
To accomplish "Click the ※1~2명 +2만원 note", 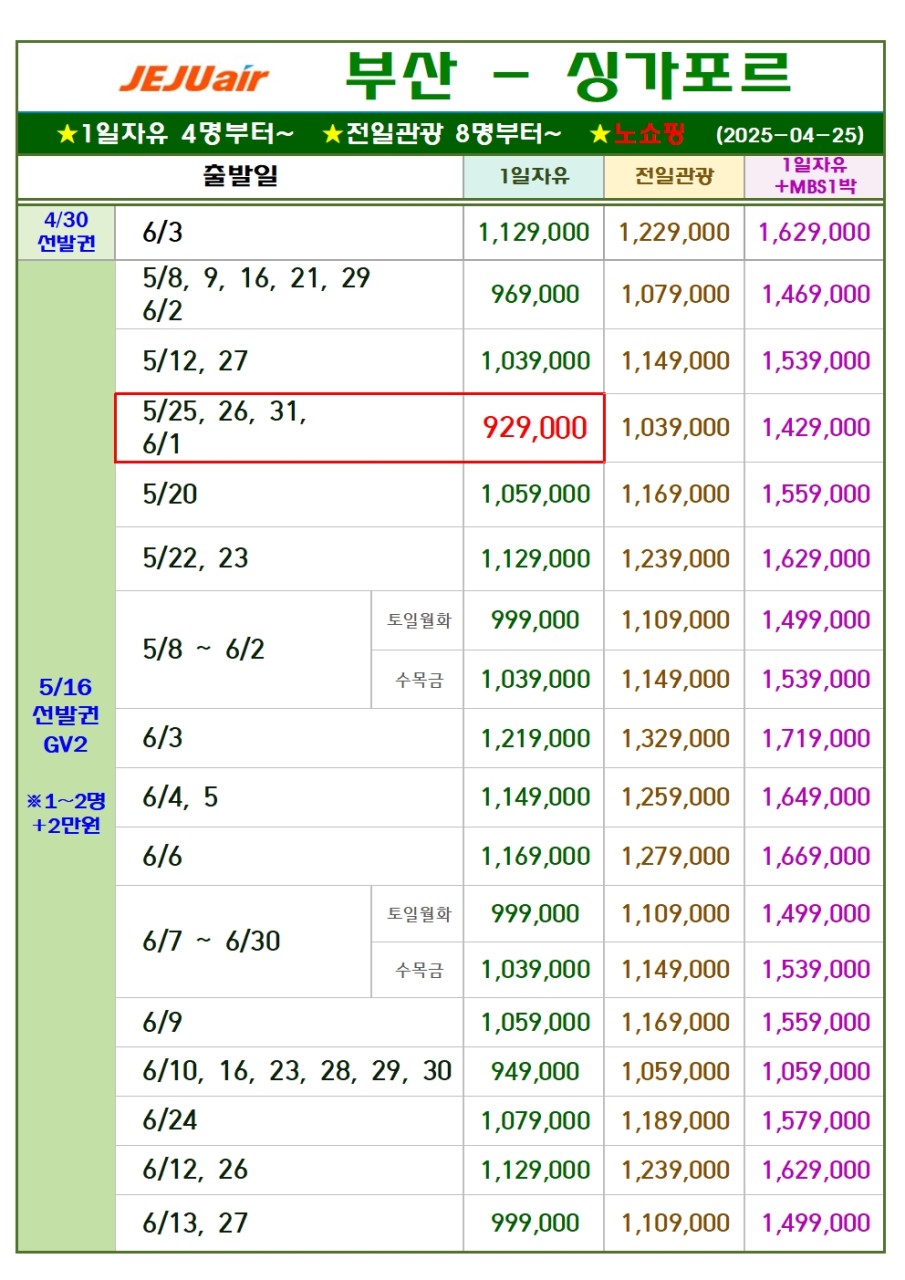I will 66,814.
